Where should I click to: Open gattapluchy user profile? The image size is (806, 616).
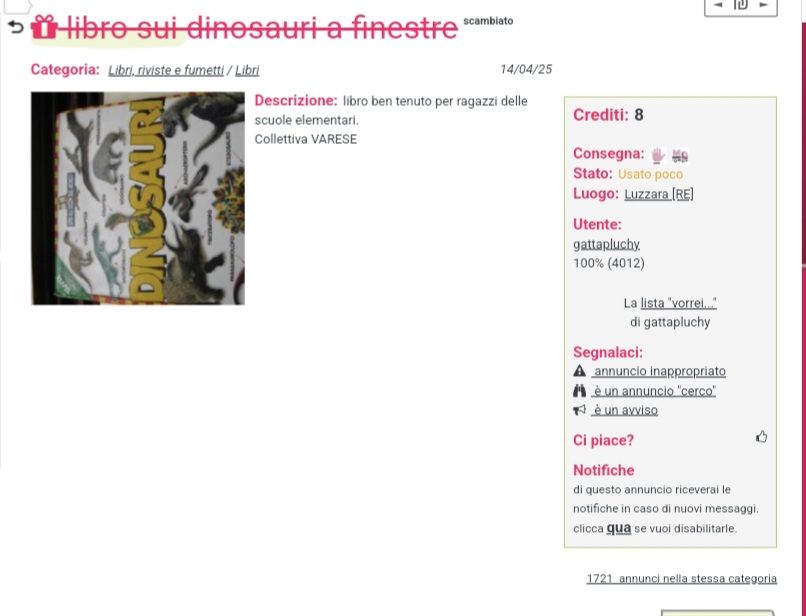coord(607,244)
